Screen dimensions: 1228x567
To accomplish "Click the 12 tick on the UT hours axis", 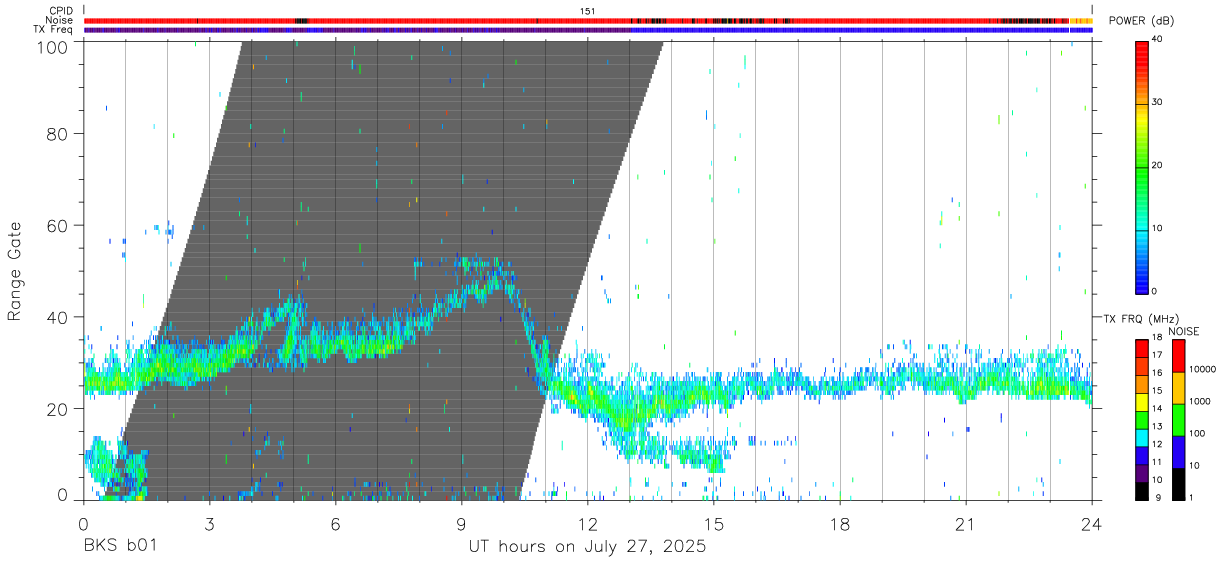I will (588, 524).
